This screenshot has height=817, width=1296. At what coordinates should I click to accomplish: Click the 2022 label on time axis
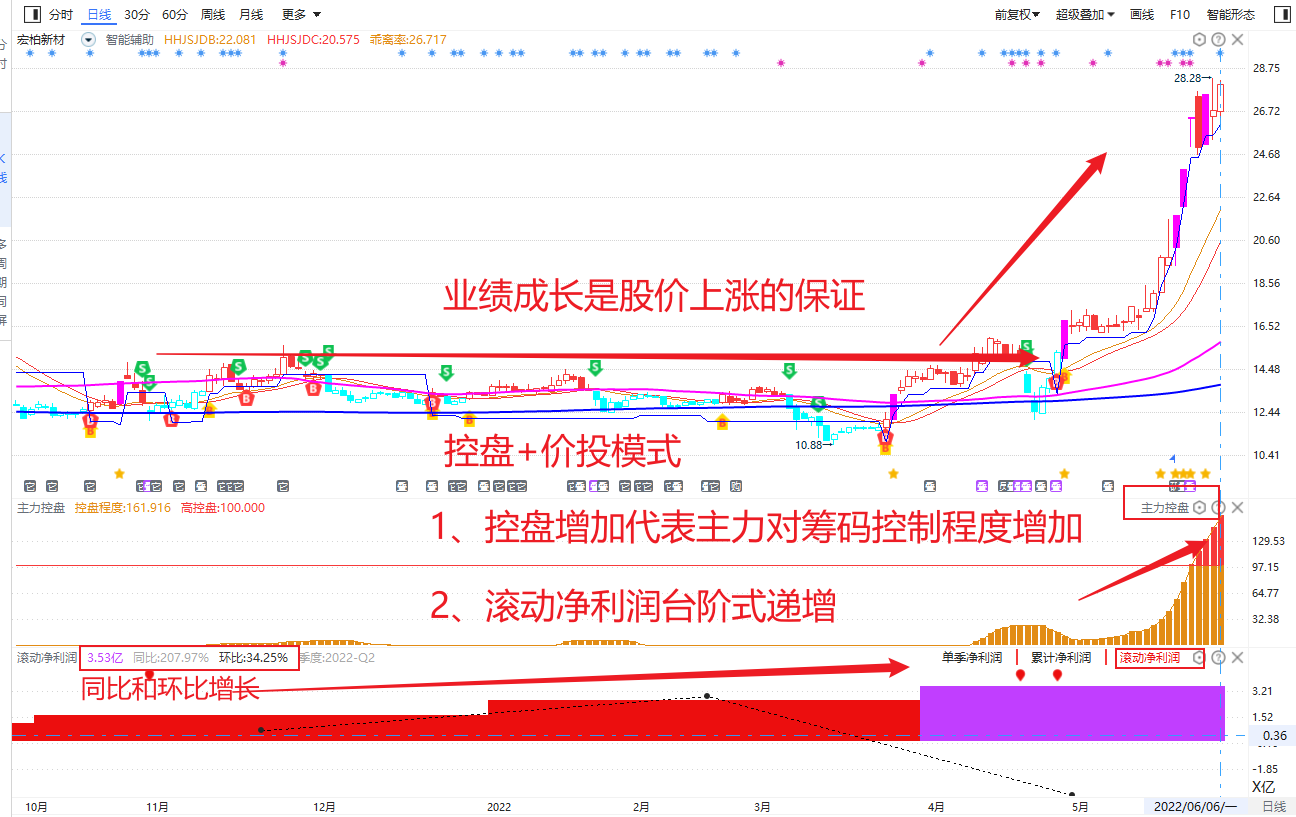[499, 806]
